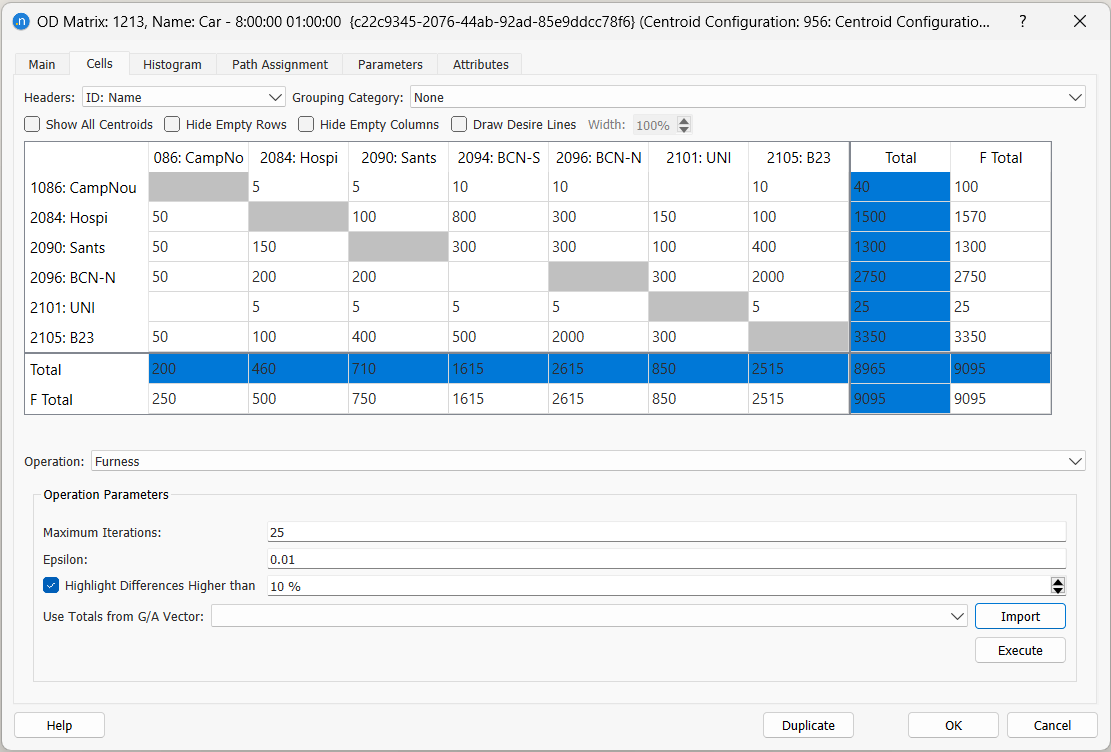Screen dimensions: 1111x752
Task: Click the Width spinner up arrow
Action: tap(684, 119)
